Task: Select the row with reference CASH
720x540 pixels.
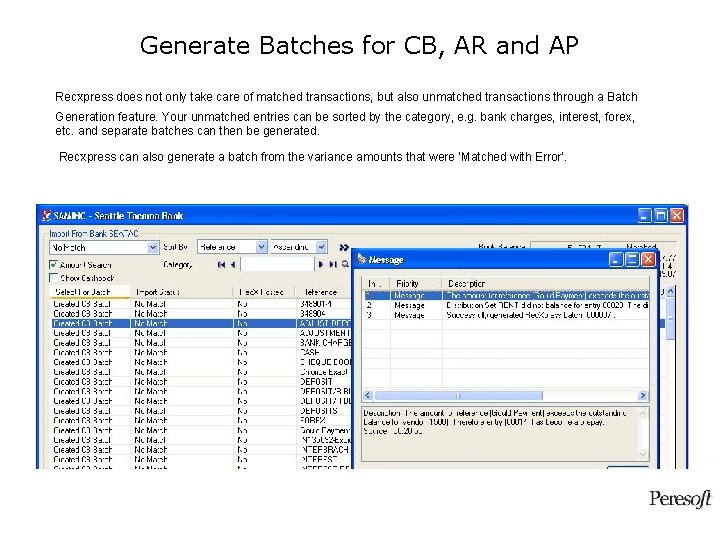Action: point(200,352)
